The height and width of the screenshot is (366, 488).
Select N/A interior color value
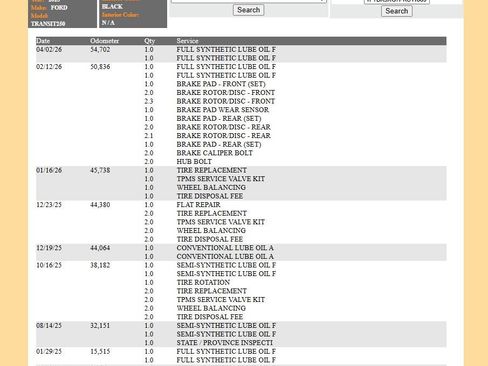point(108,23)
